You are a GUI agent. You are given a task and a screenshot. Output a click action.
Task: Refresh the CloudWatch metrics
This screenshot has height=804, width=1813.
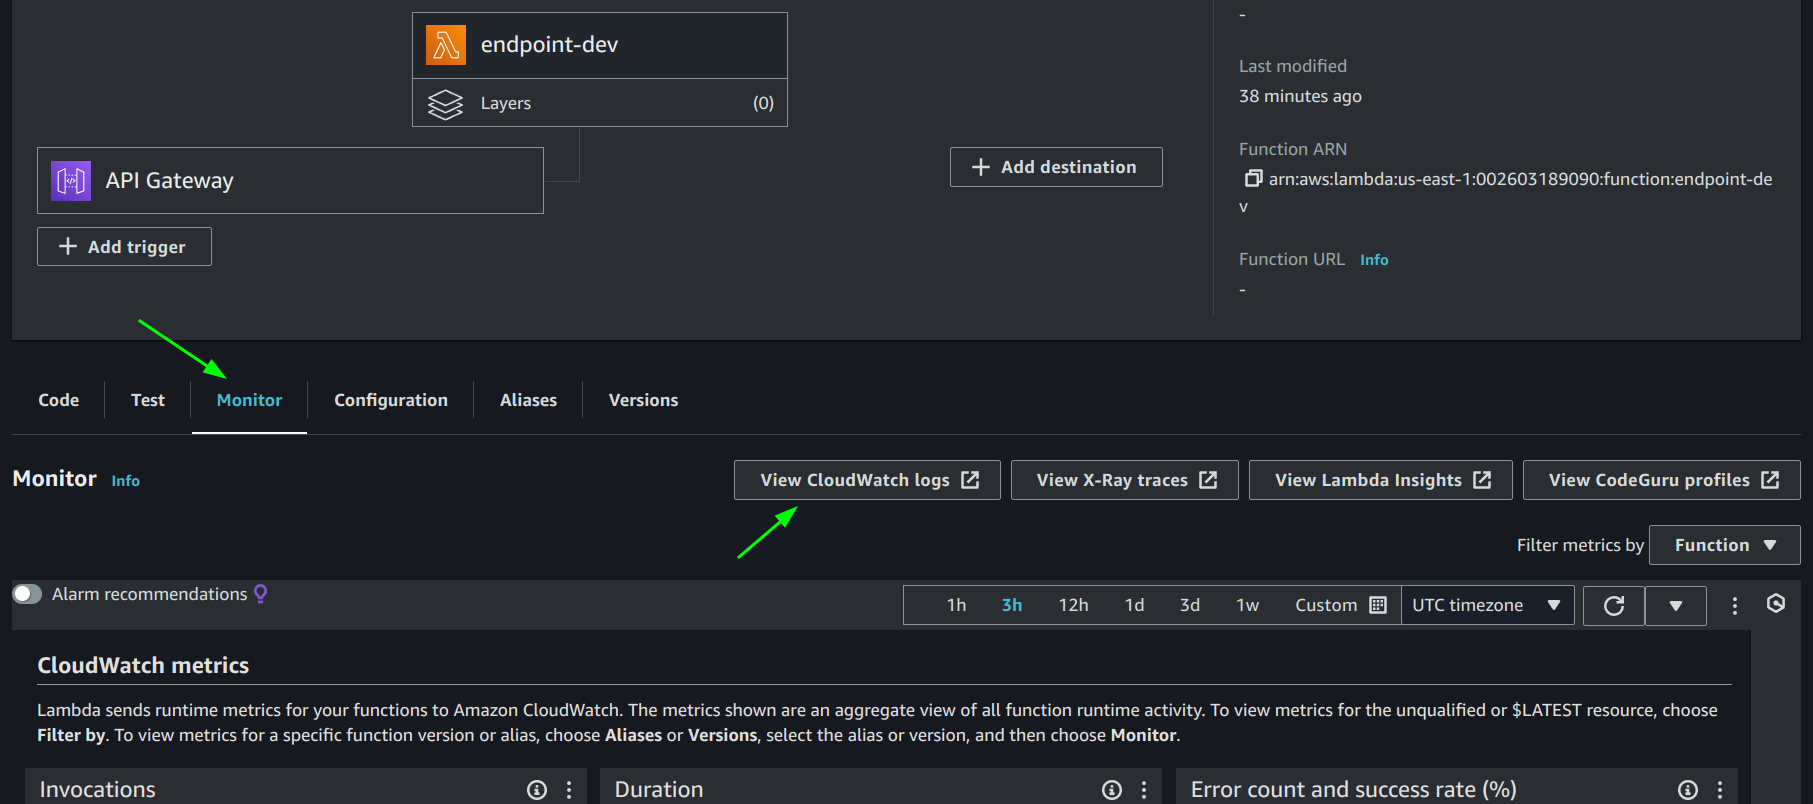1614,606
